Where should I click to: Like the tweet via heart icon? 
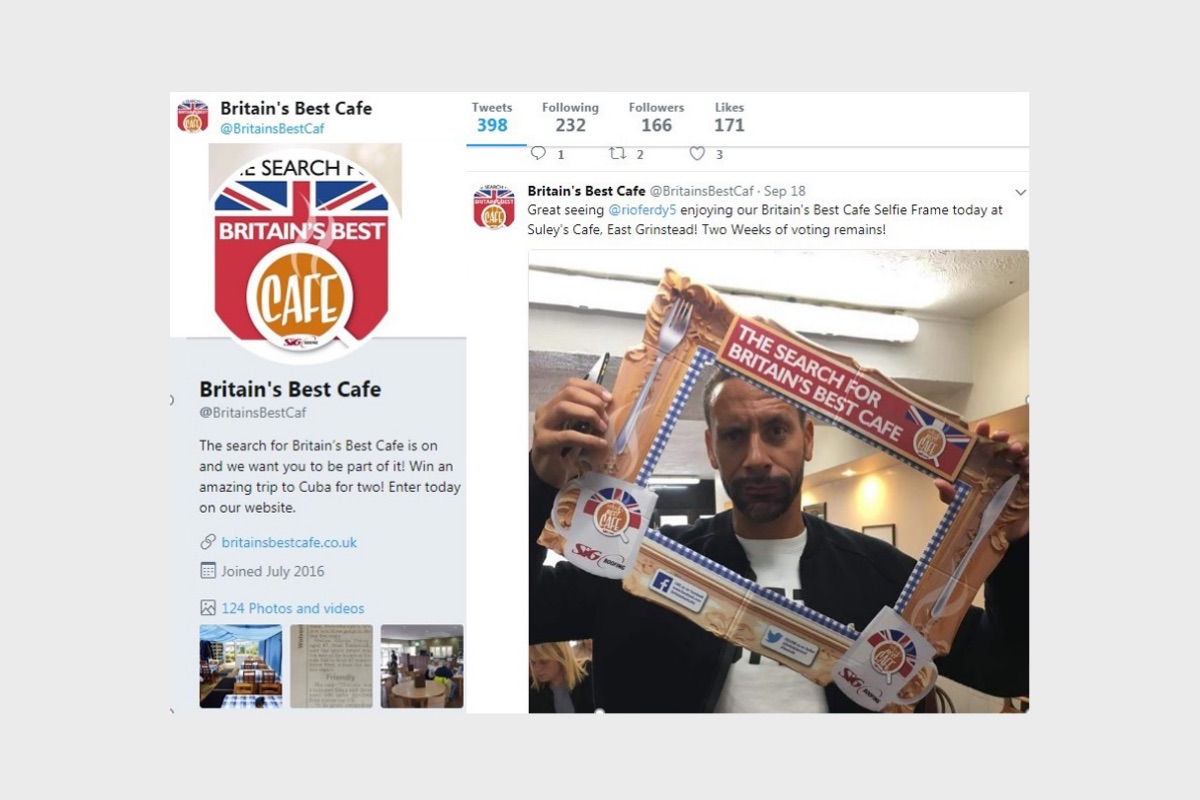click(697, 153)
